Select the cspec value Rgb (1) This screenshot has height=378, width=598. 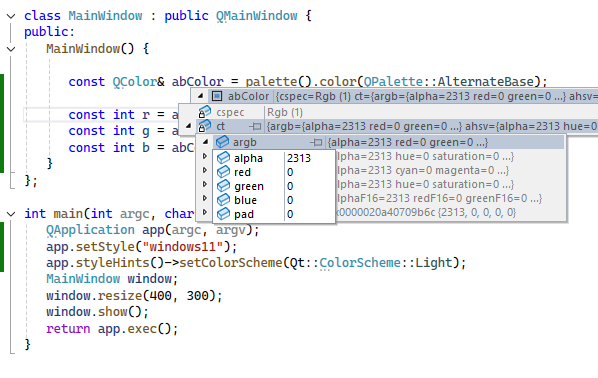[x=285, y=113]
